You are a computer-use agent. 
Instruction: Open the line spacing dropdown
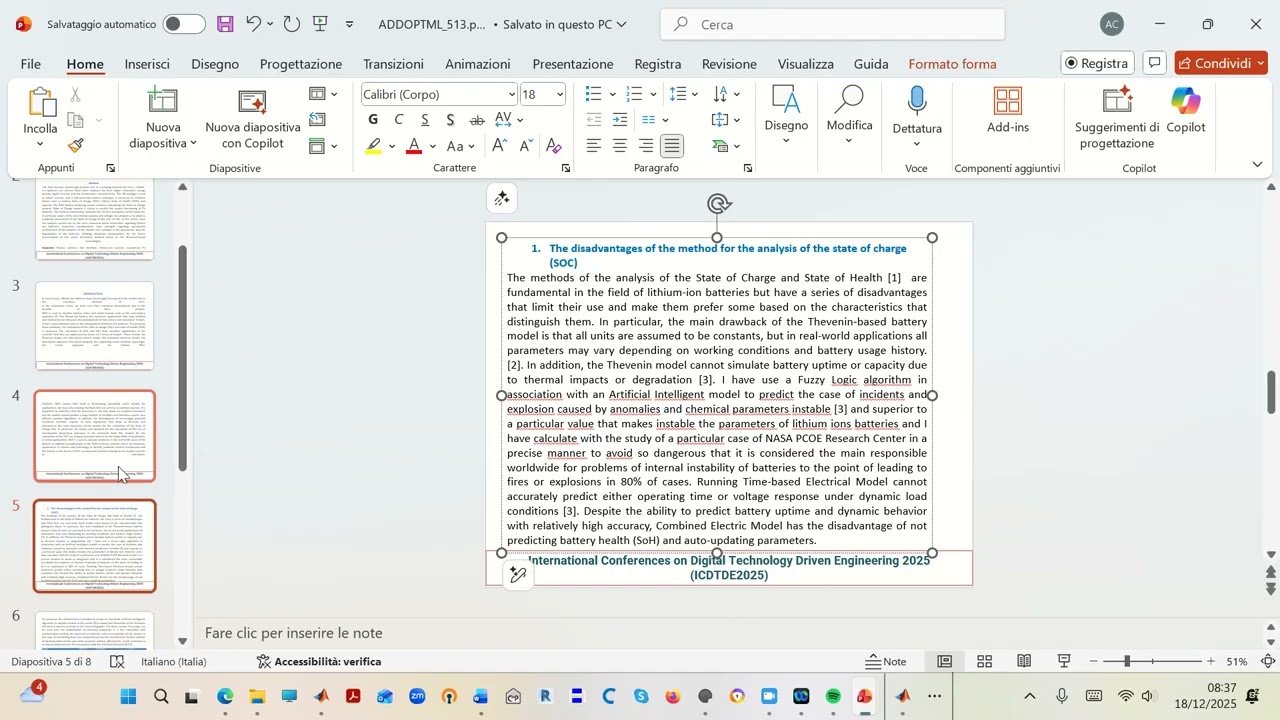[684, 94]
